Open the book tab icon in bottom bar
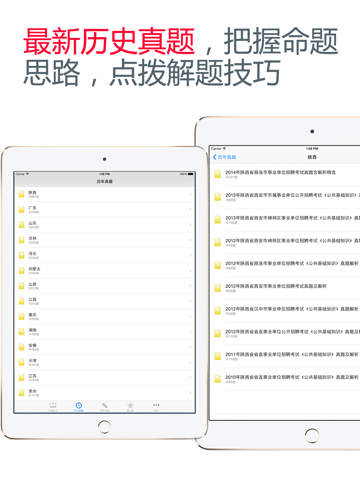Screen dimensions: 360x480 [x=53, y=405]
